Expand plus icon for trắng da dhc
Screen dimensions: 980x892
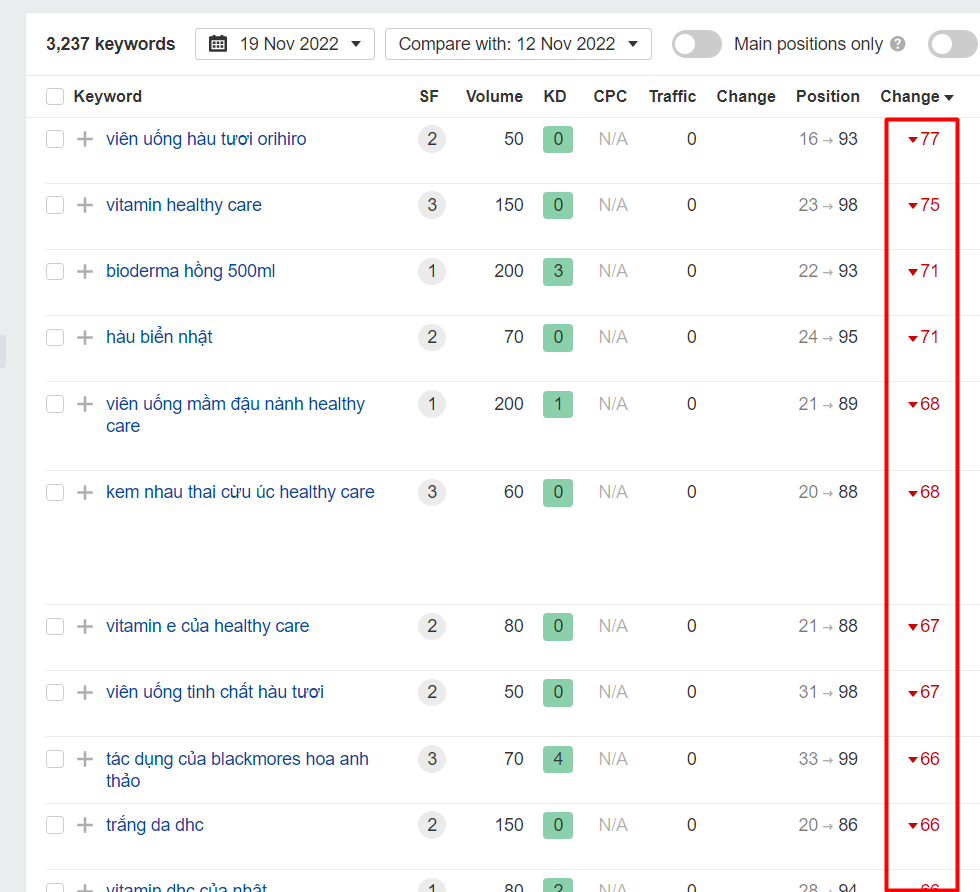(x=85, y=825)
